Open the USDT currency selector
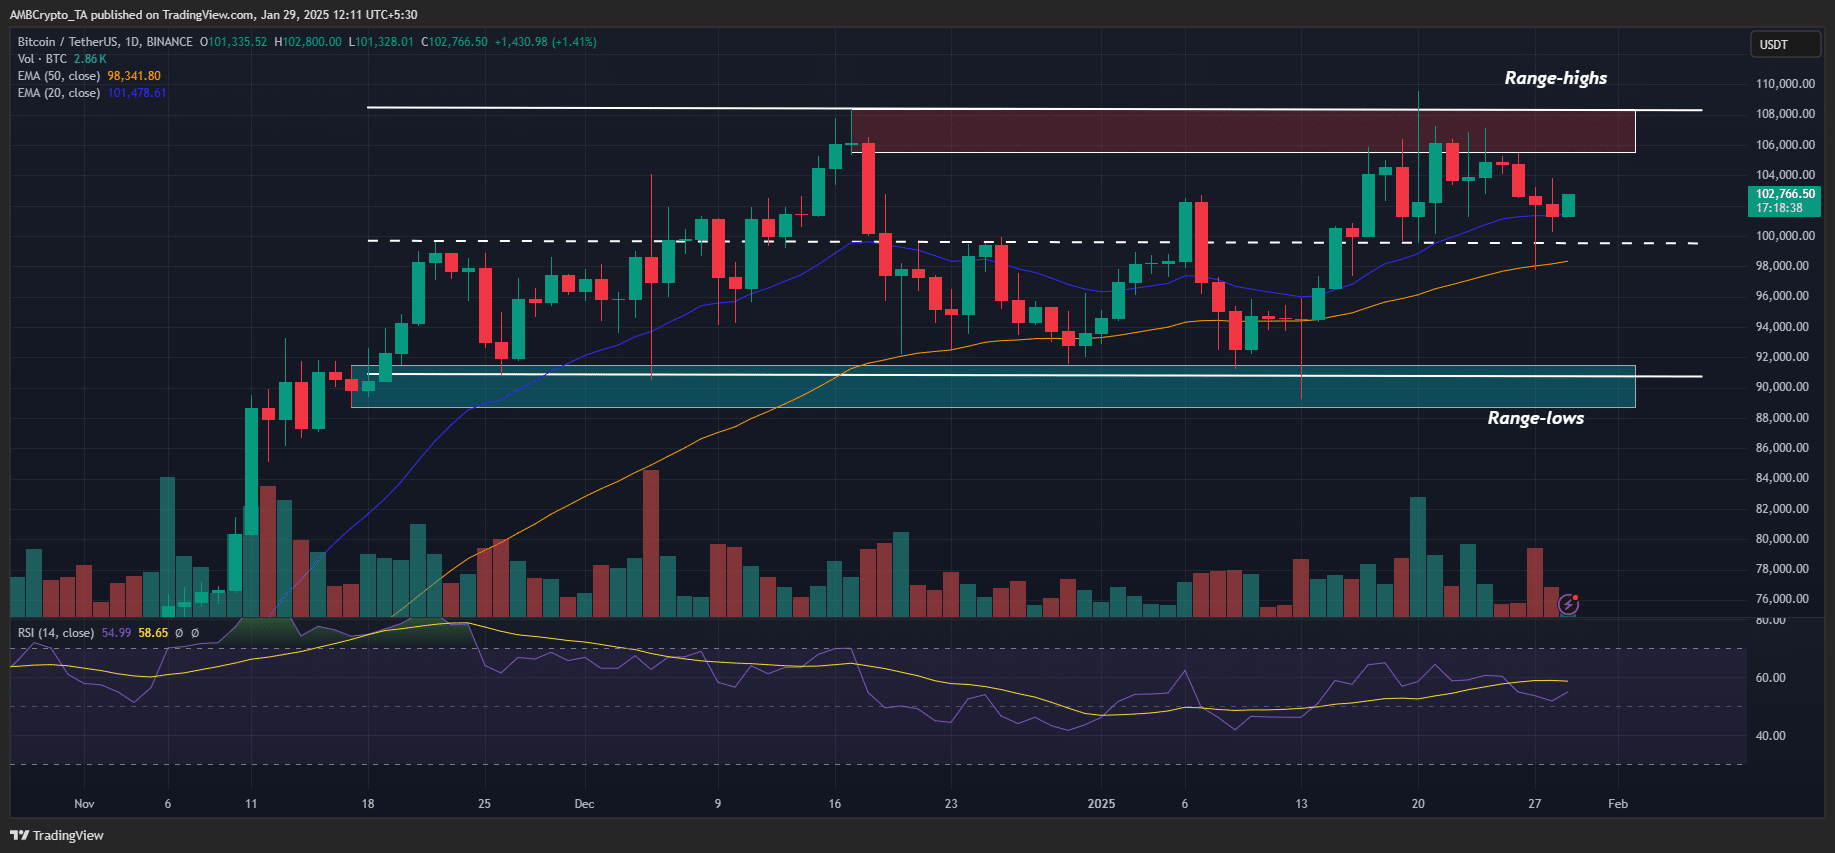The image size is (1835, 853). click(x=1785, y=44)
